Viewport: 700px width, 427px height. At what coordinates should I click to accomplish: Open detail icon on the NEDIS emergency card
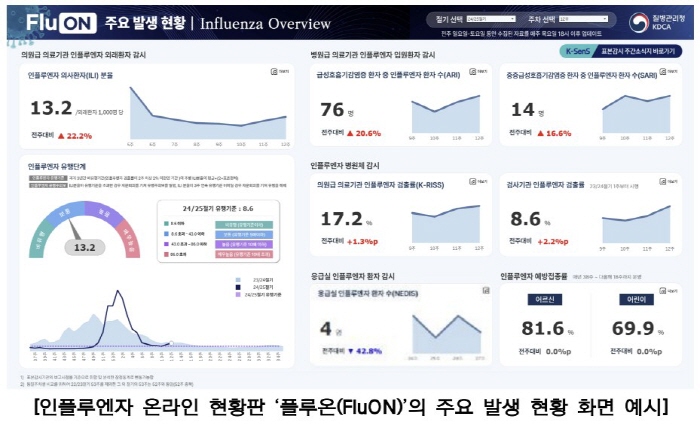(x=486, y=290)
